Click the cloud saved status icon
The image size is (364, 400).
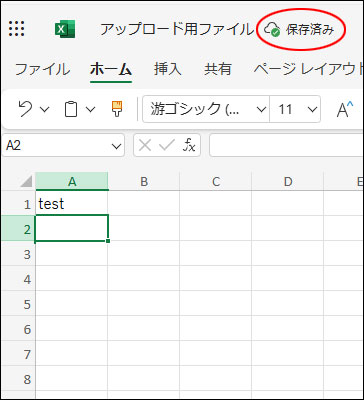click(x=272, y=30)
